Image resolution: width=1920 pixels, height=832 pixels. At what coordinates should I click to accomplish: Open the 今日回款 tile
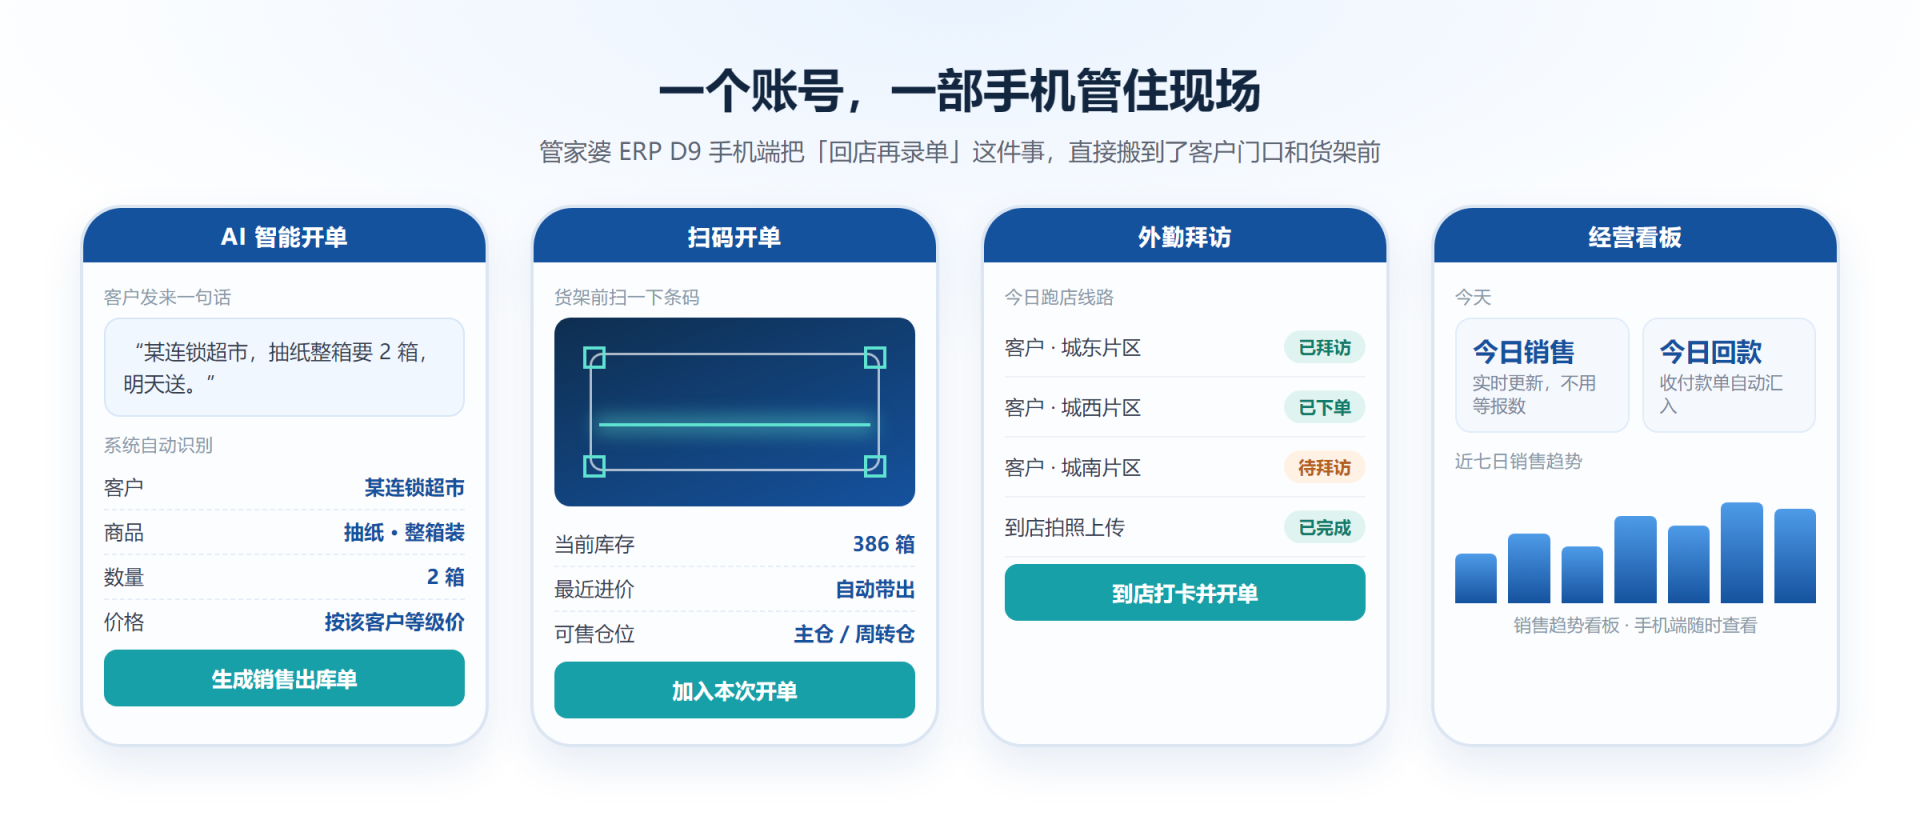[x=1729, y=375]
